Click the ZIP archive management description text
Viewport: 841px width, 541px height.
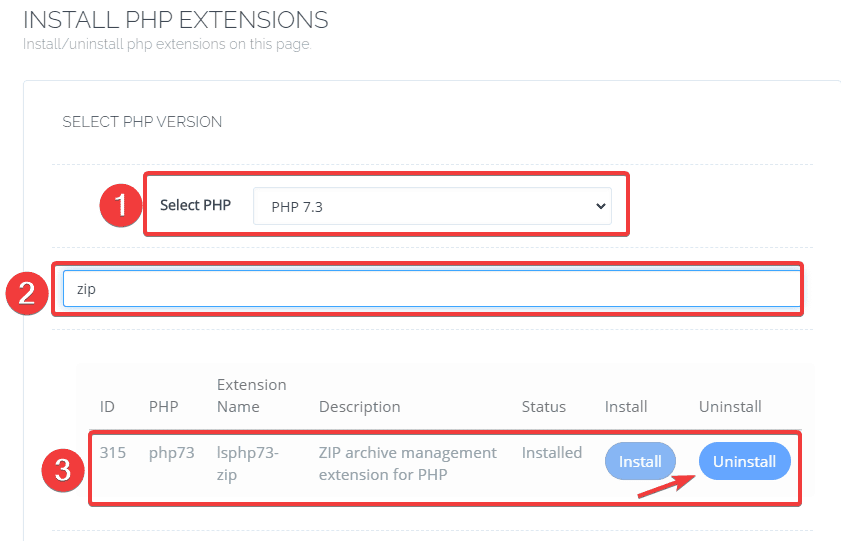click(407, 463)
